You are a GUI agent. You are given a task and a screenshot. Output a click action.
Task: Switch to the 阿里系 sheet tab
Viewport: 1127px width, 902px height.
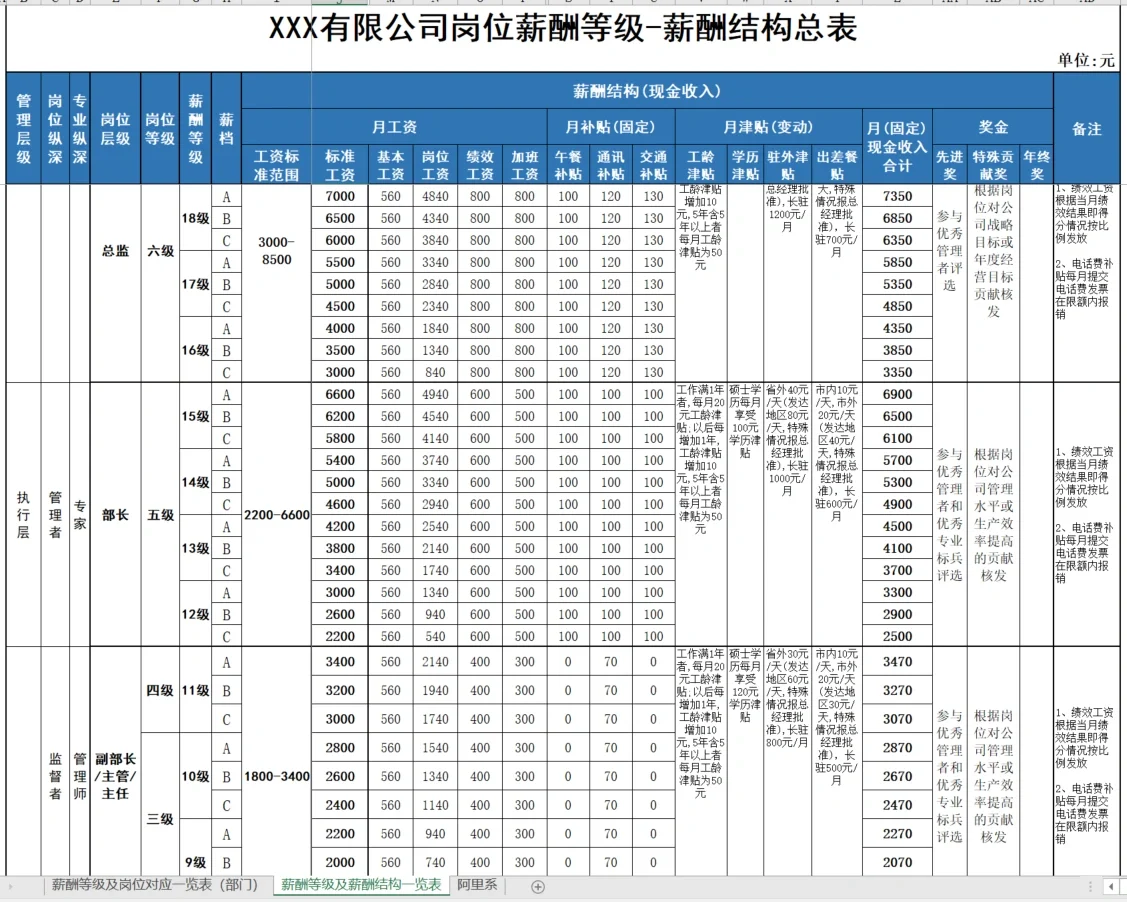pyautogui.click(x=477, y=886)
